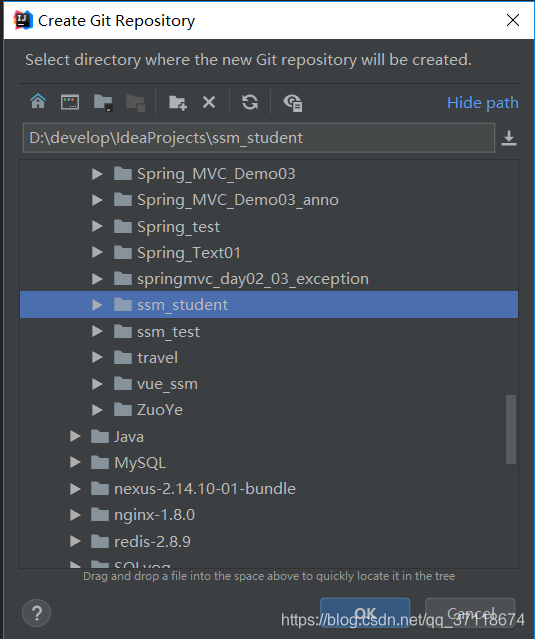Image resolution: width=535 pixels, height=639 pixels.
Task: Select the ssm_test directory
Action: point(168,332)
